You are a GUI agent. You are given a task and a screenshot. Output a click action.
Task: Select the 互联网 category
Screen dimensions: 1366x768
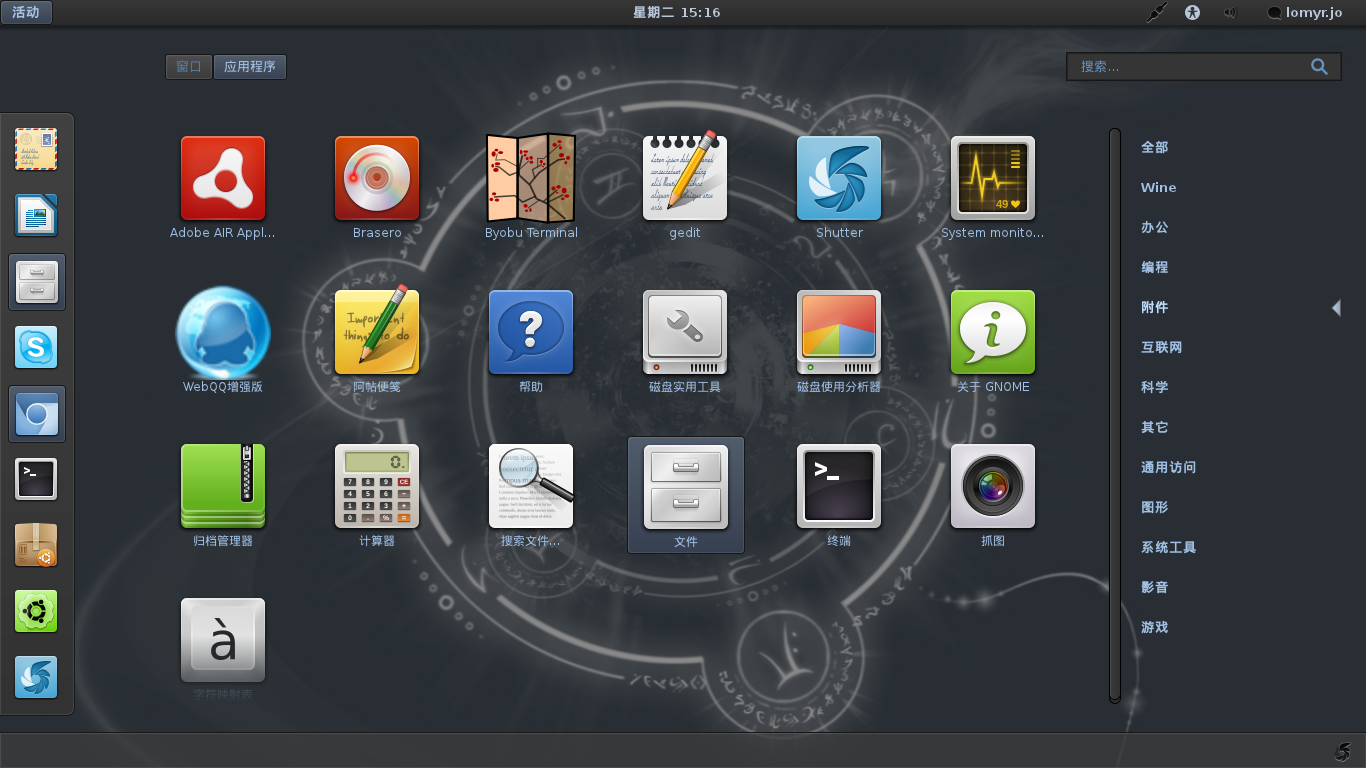click(1162, 347)
